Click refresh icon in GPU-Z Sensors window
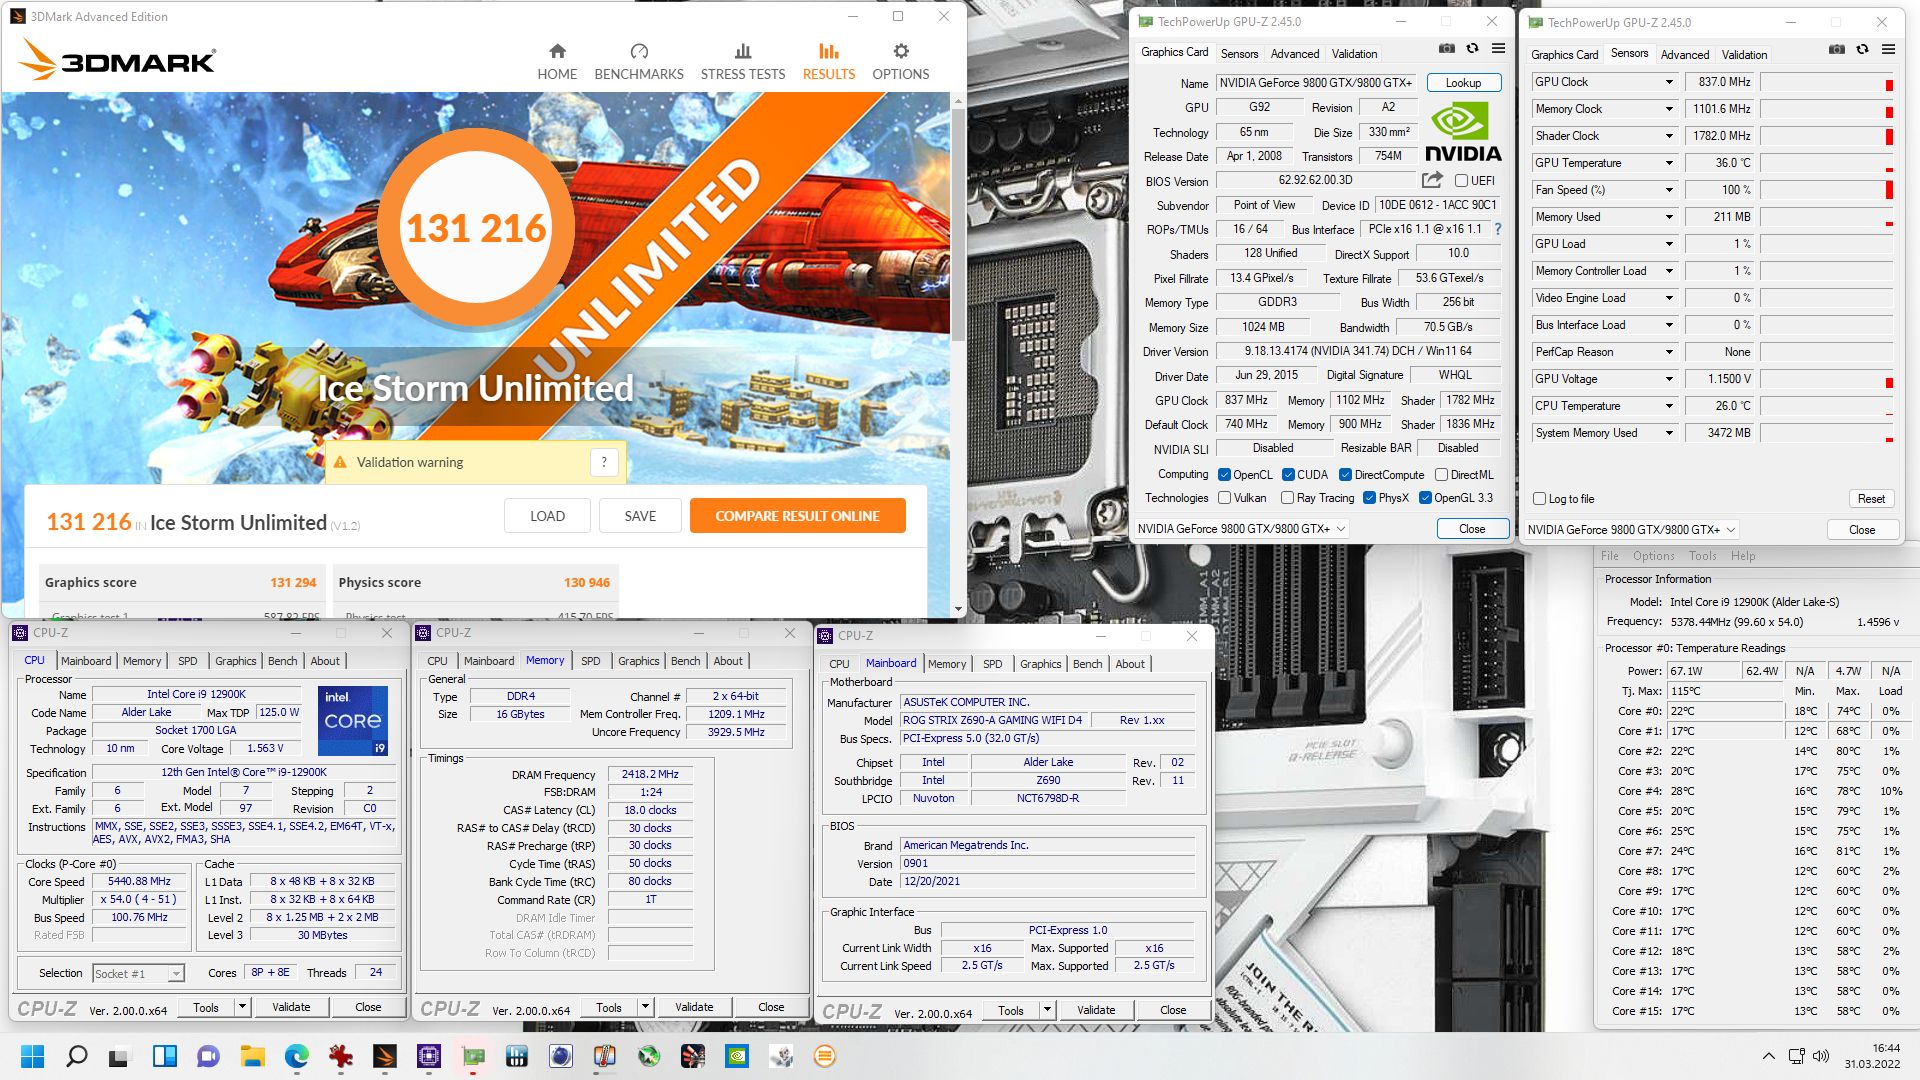Image resolution: width=1920 pixels, height=1080 pixels. click(x=1862, y=49)
